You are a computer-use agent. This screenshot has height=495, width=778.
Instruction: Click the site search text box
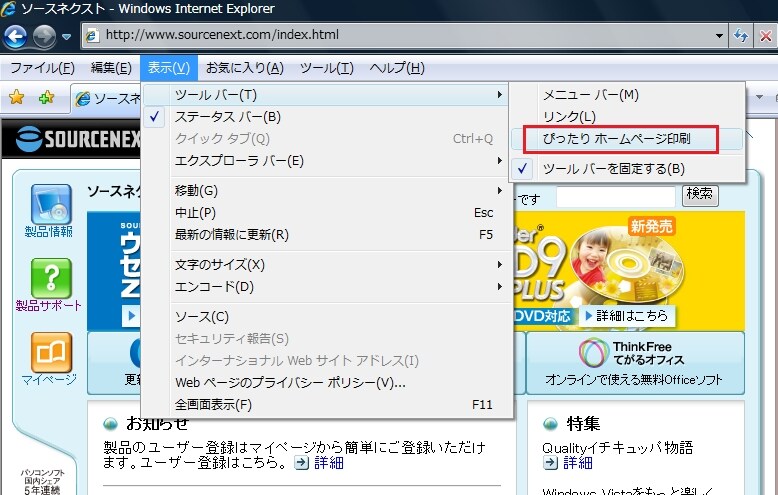click(615, 196)
